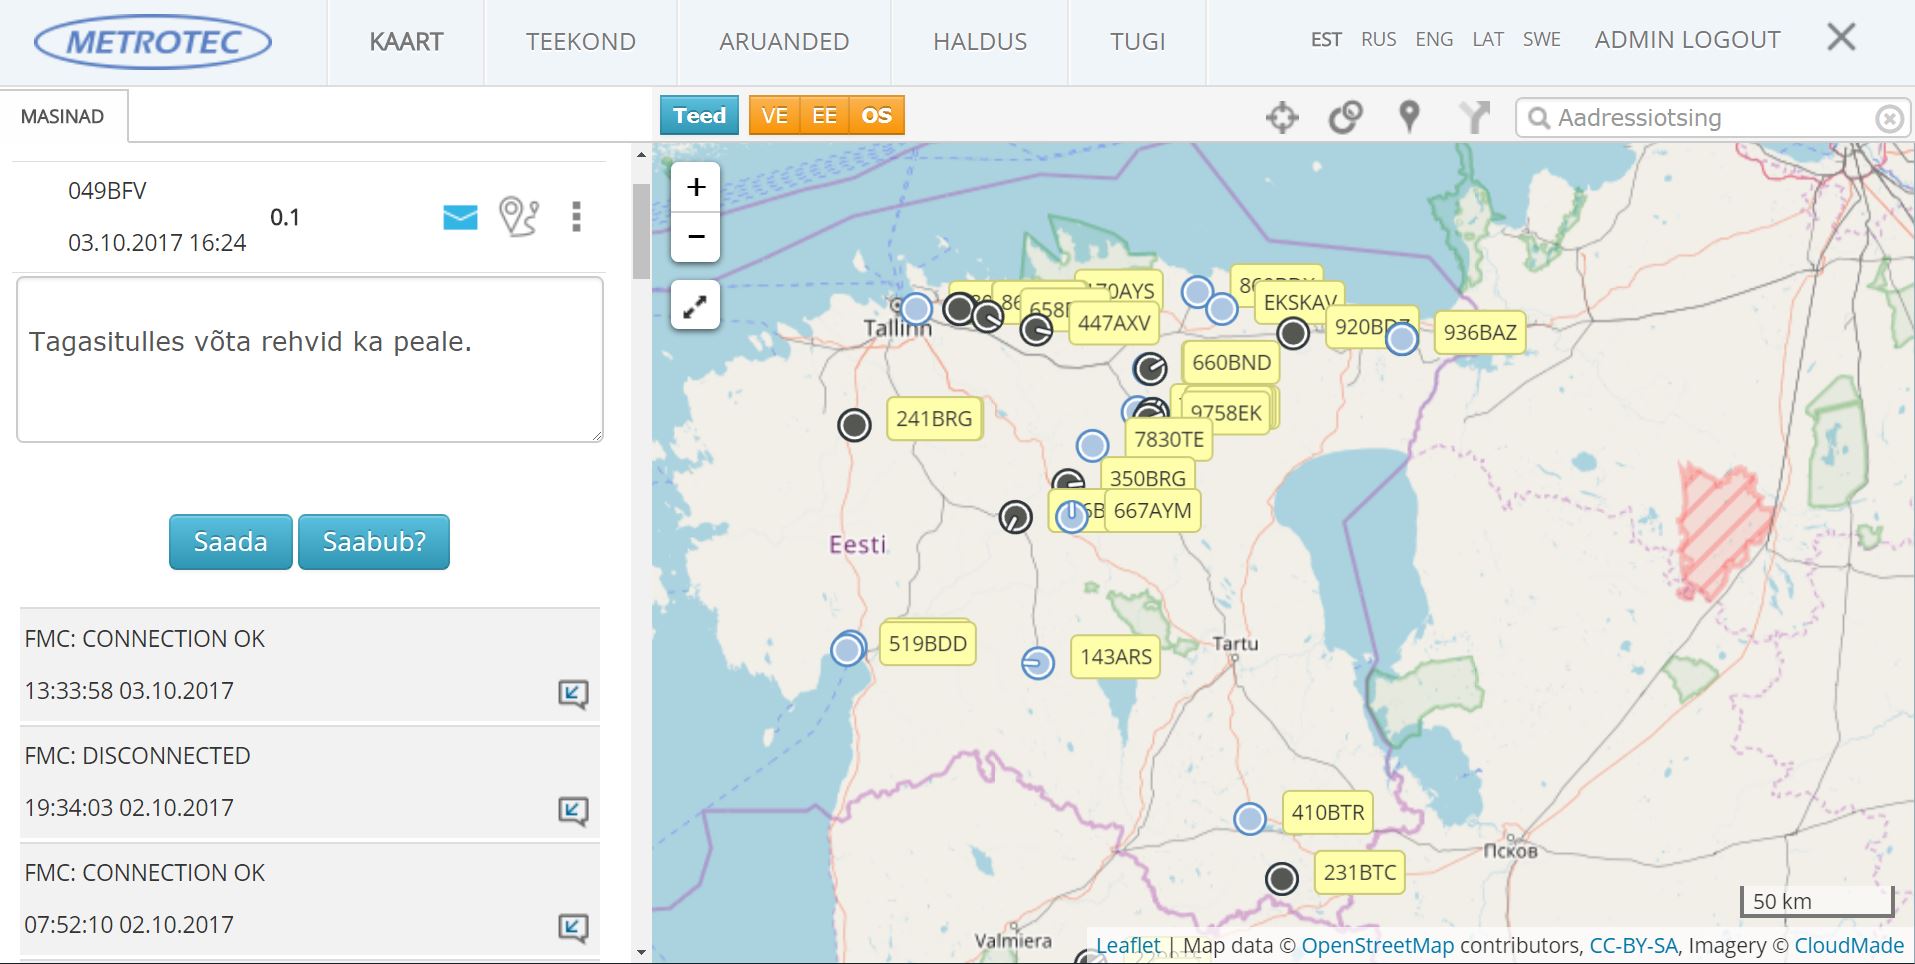Toggle the Teed map layer
Viewport: 1915px width, 964px height.
pyautogui.click(x=699, y=116)
